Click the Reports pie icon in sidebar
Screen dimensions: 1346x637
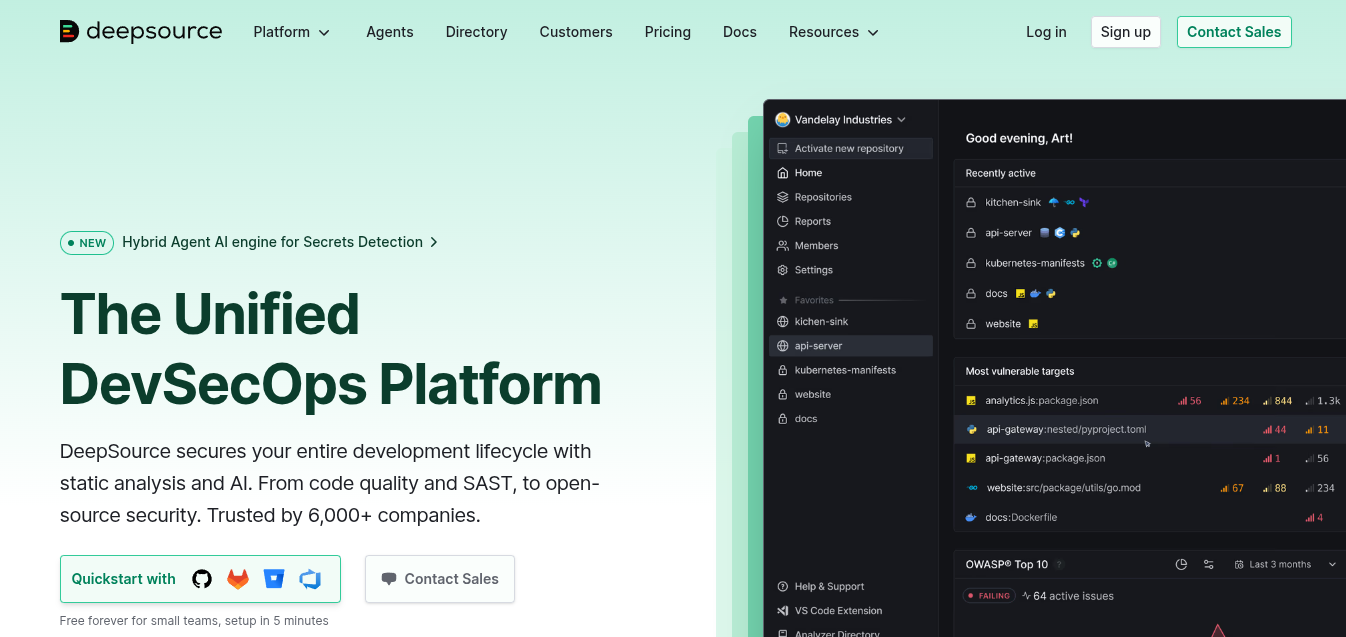click(783, 221)
